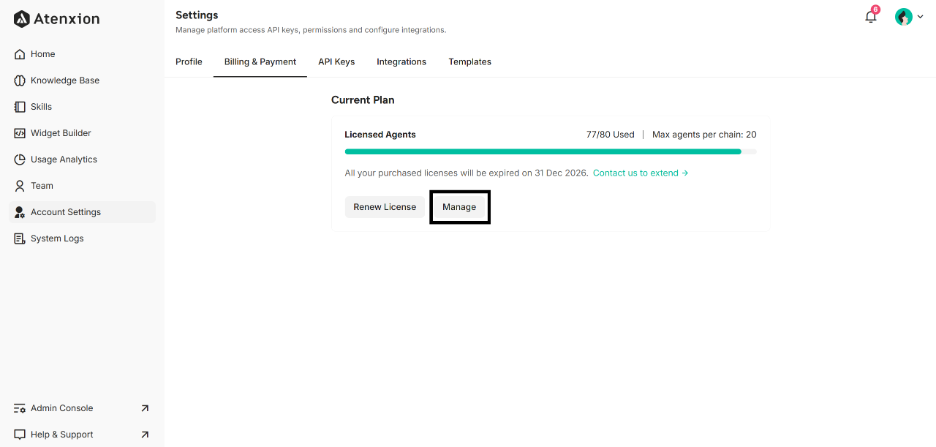
Task: Switch to the Profile tab
Action: 189,62
